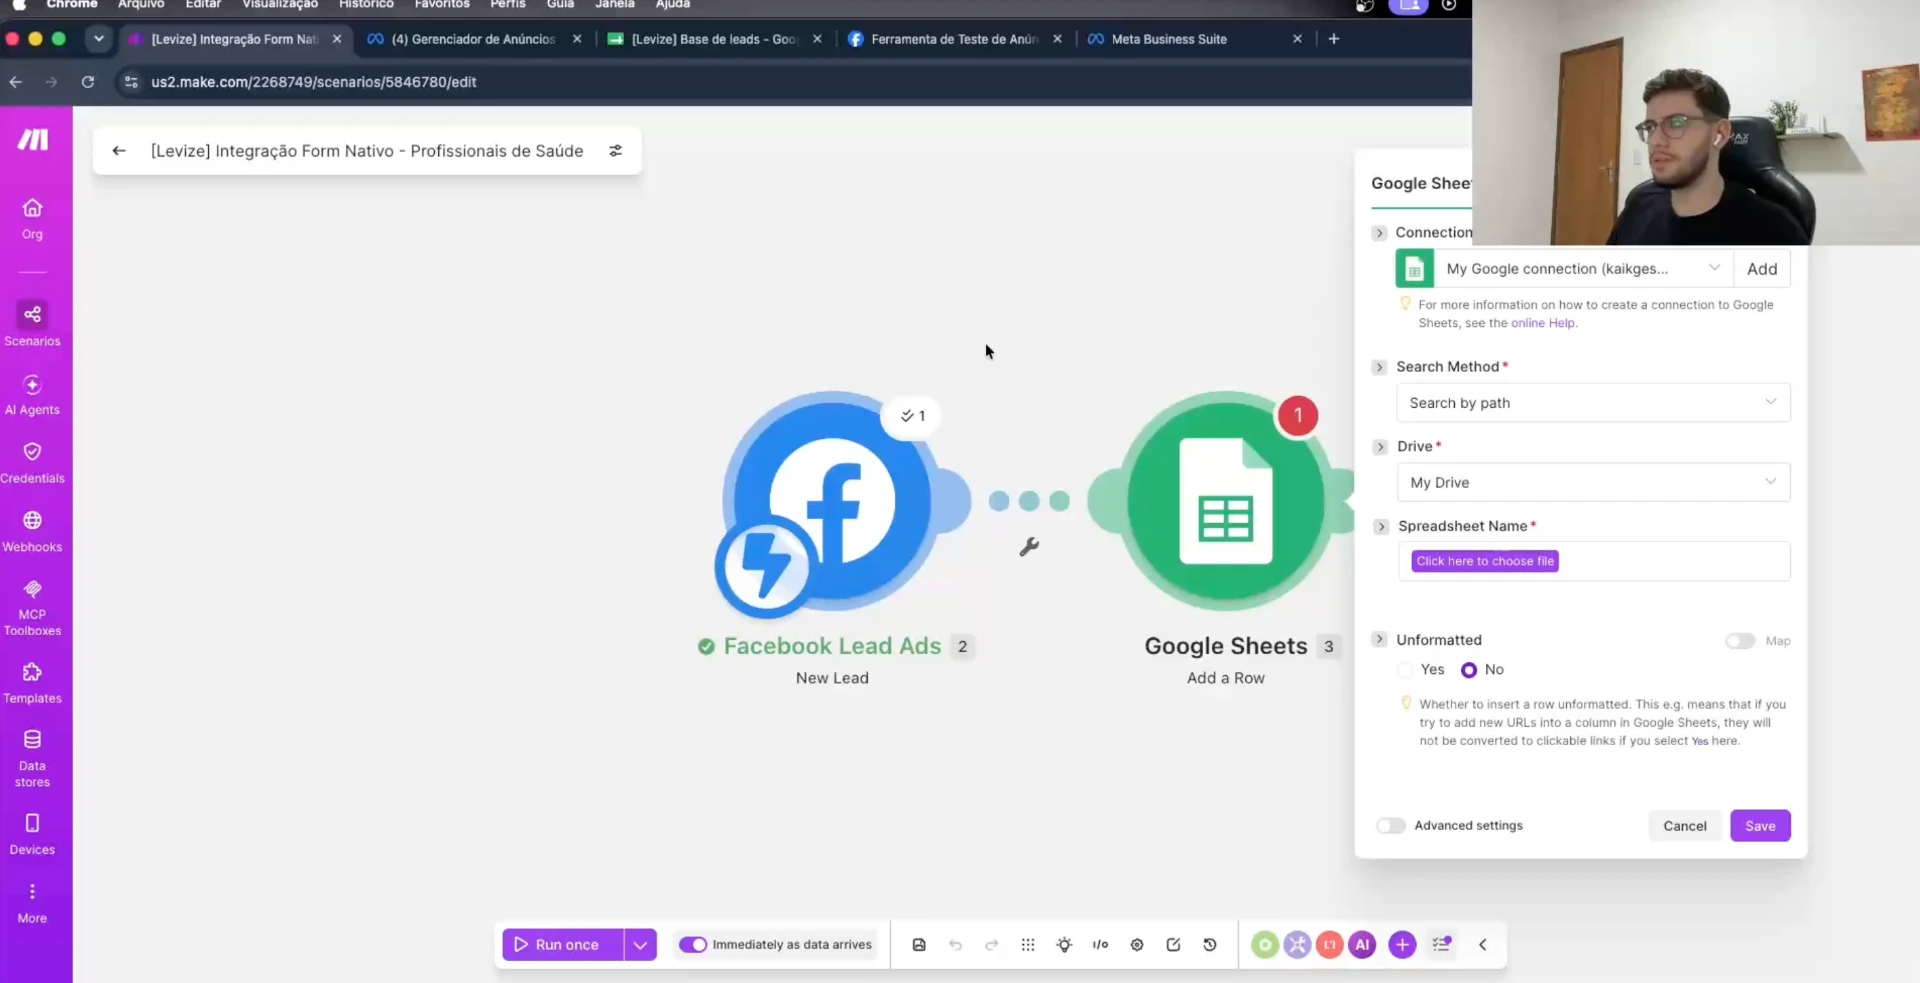
Task: Open the Google connection dropdown
Action: click(x=1583, y=269)
